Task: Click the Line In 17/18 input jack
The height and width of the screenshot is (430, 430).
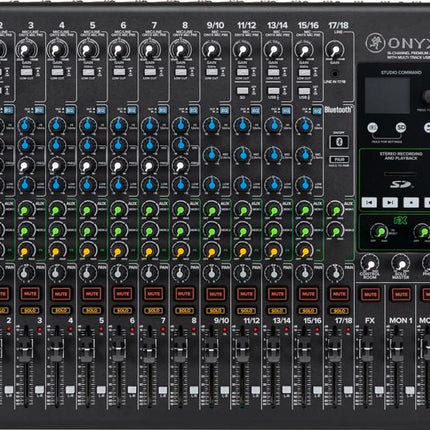Action: pyautogui.click(x=335, y=74)
